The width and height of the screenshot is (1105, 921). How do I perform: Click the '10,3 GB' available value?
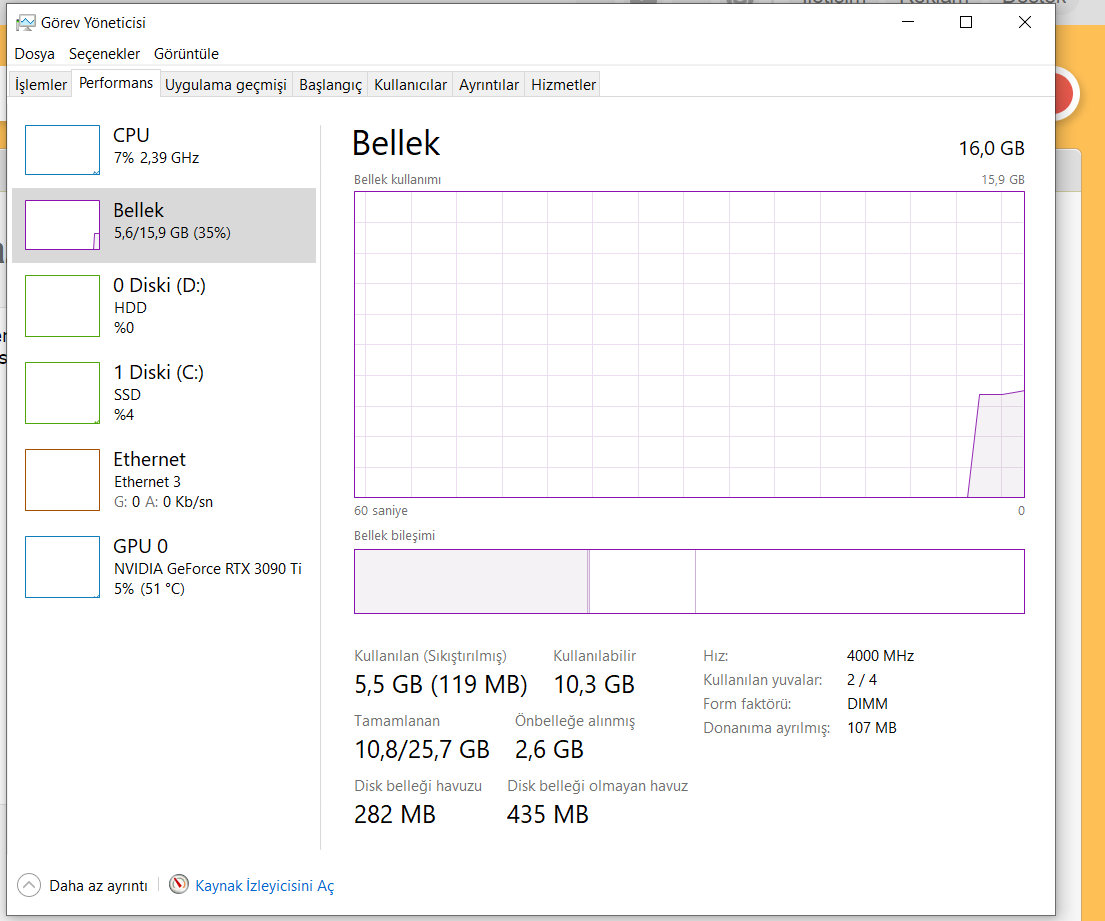coord(594,684)
